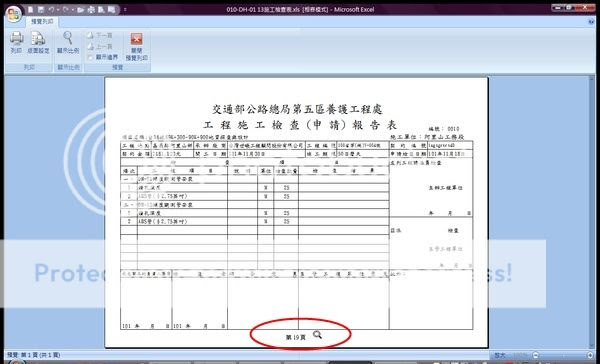
Task: Click the 施工單位 阿里山工務段 text
Action: pyautogui.click(x=427, y=137)
